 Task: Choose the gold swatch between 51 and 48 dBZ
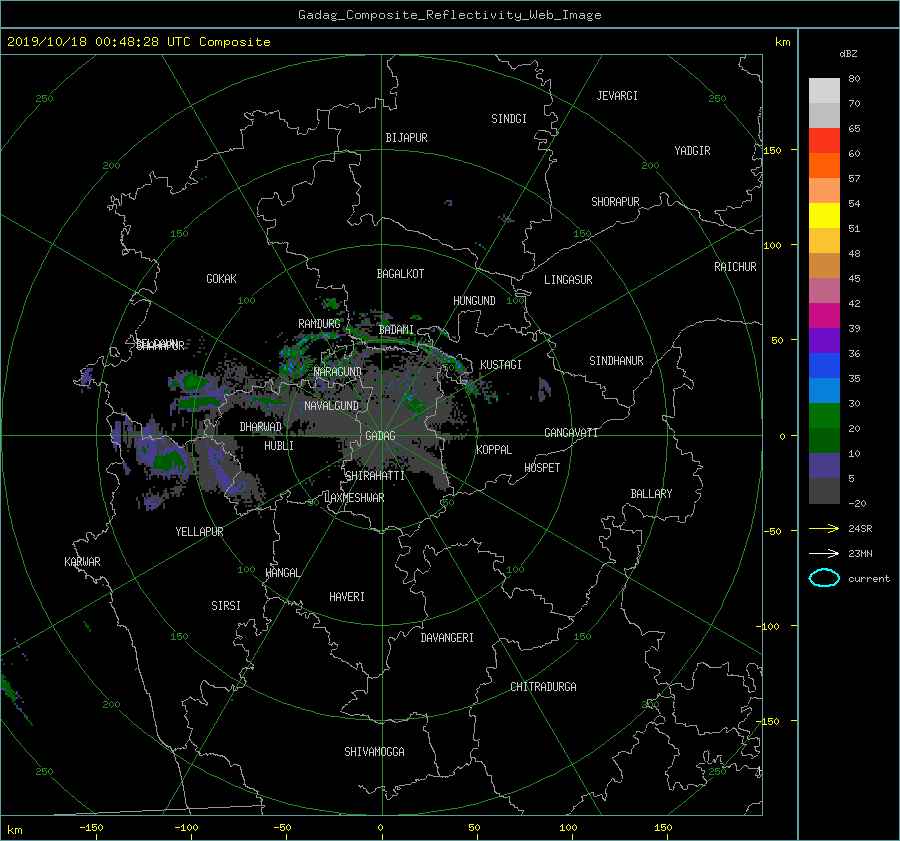(x=824, y=241)
